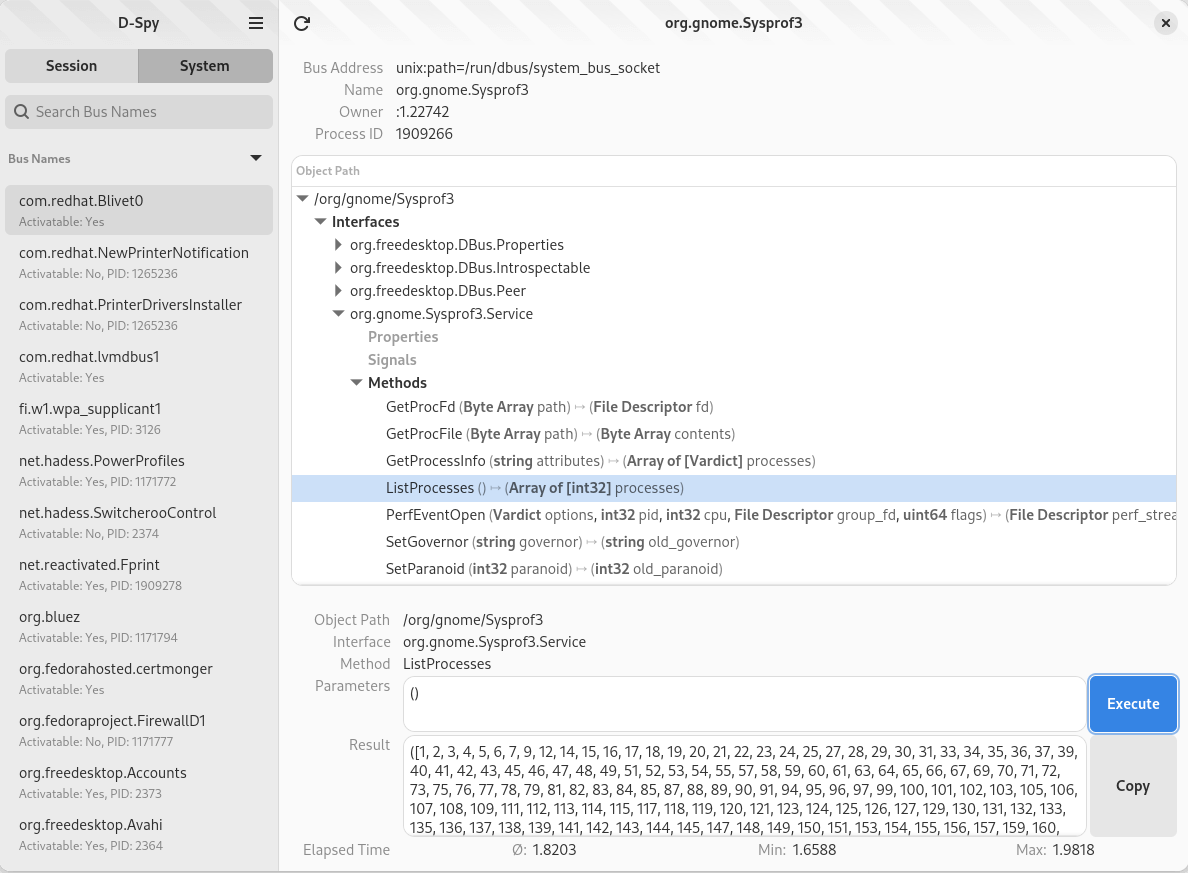Select org.bluez bus name
The height and width of the screenshot is (873, 1188).
point(139,627)
